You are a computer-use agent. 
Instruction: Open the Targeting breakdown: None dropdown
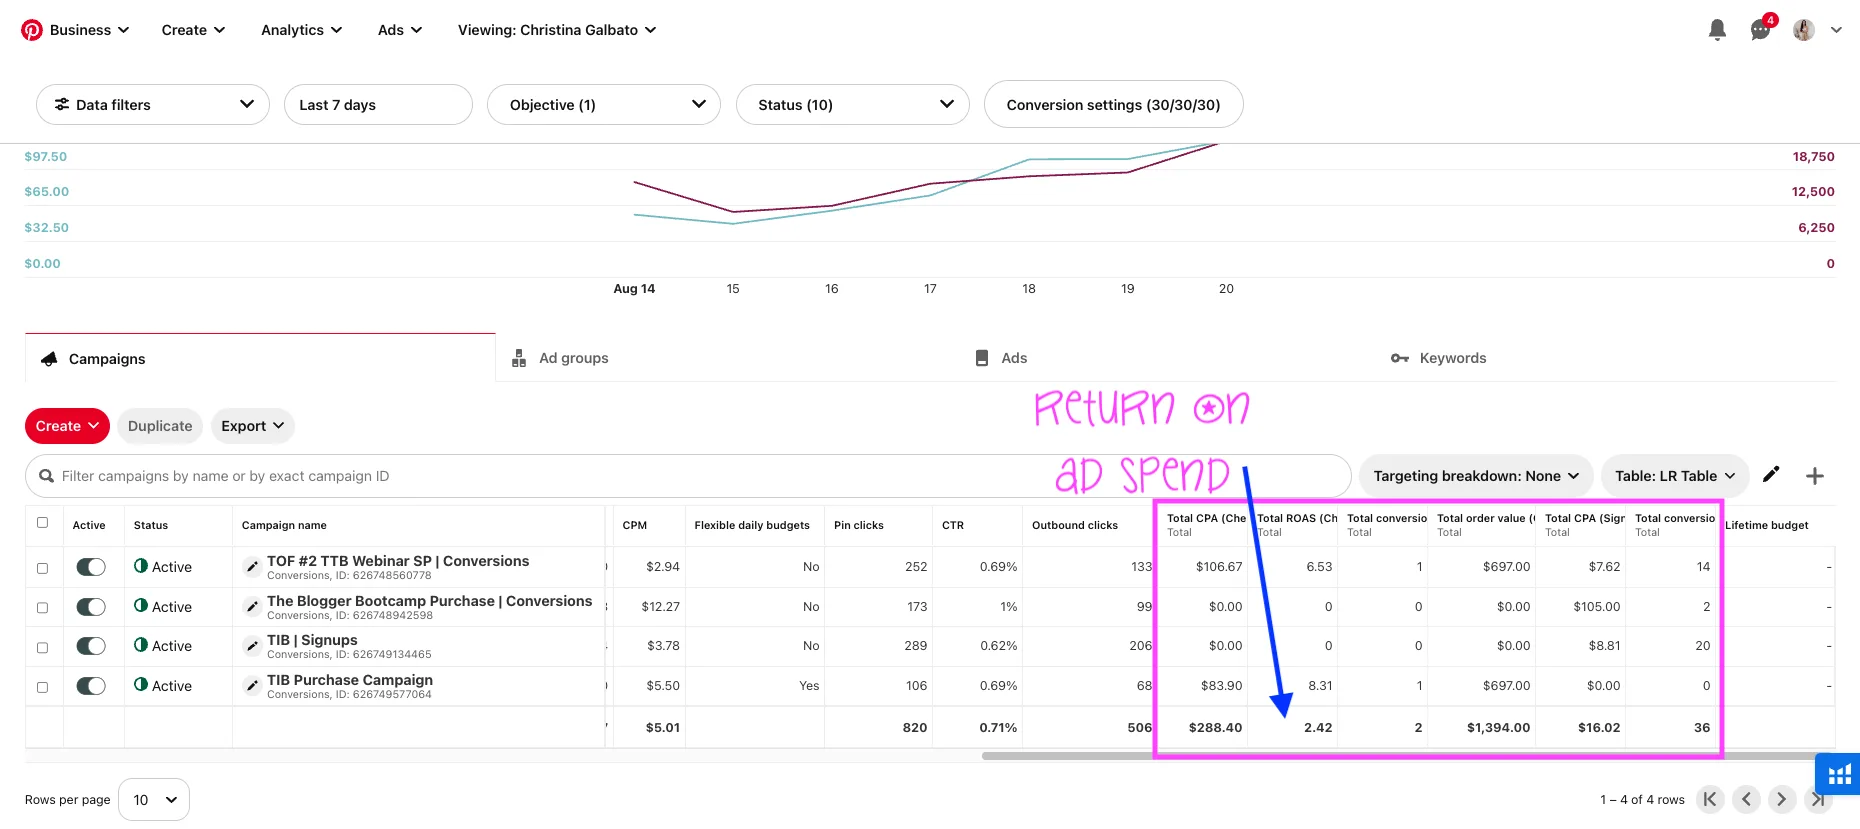(1476, 476)
